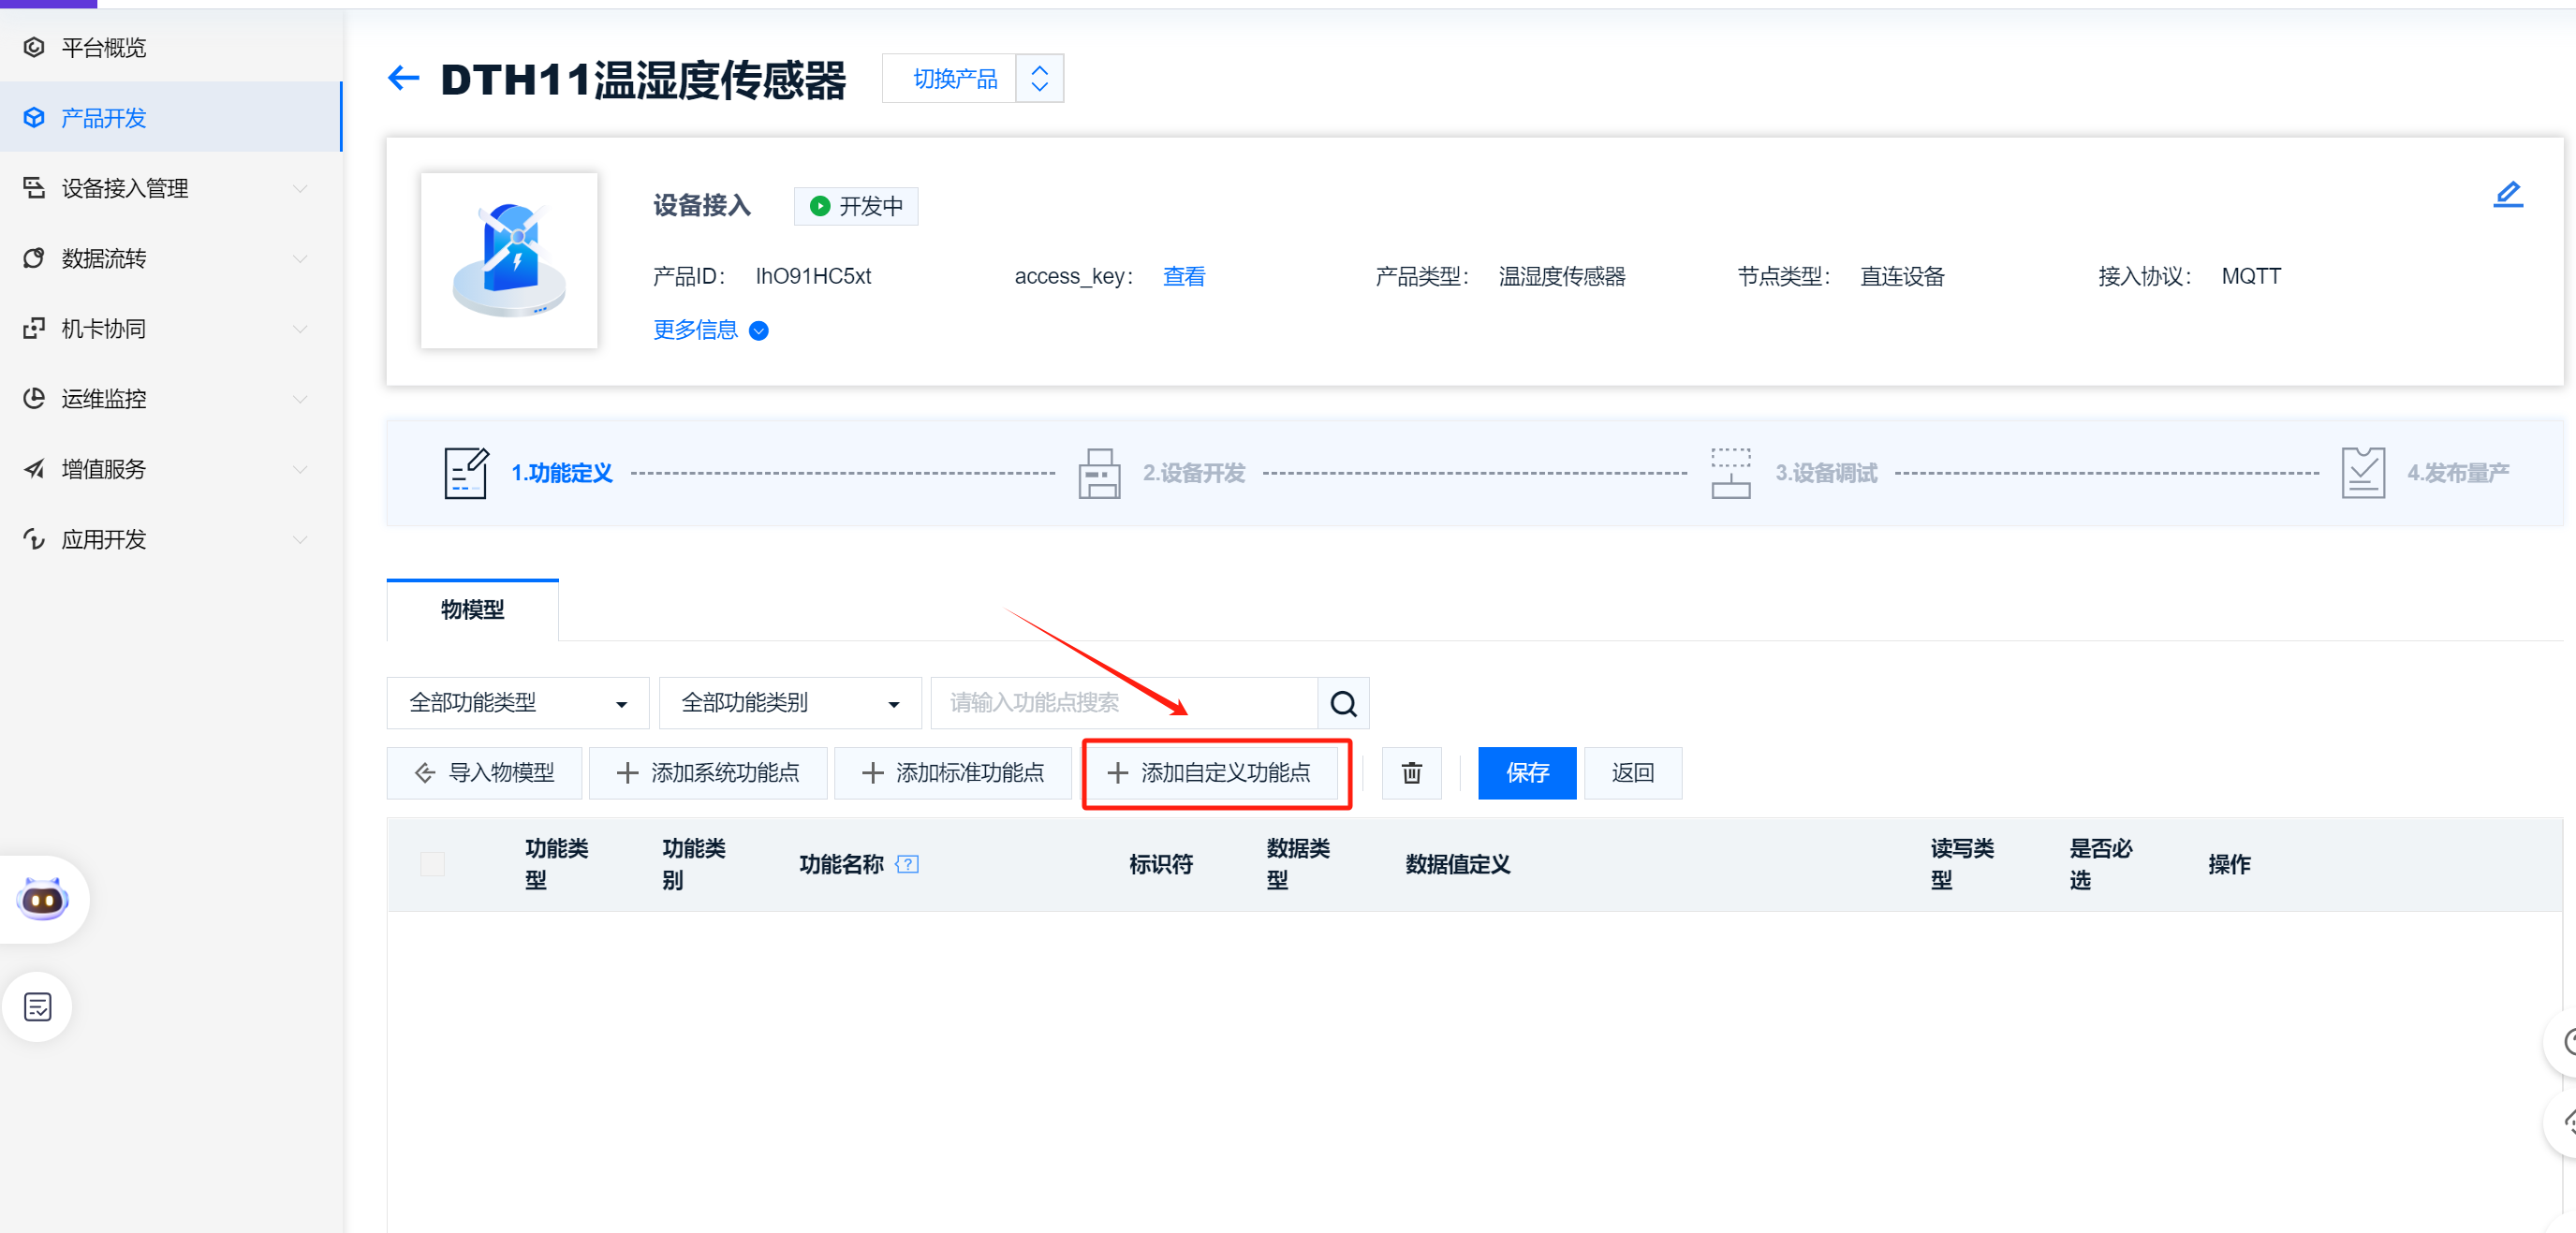Click 导入物模型 button
The image size is (2576, 1233).
pos(484,772)
